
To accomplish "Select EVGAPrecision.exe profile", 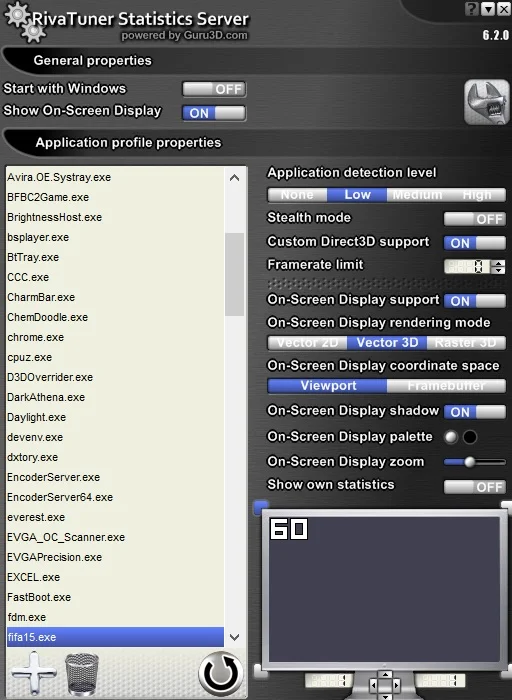I will pyautogui.click(x=115, y=558).
